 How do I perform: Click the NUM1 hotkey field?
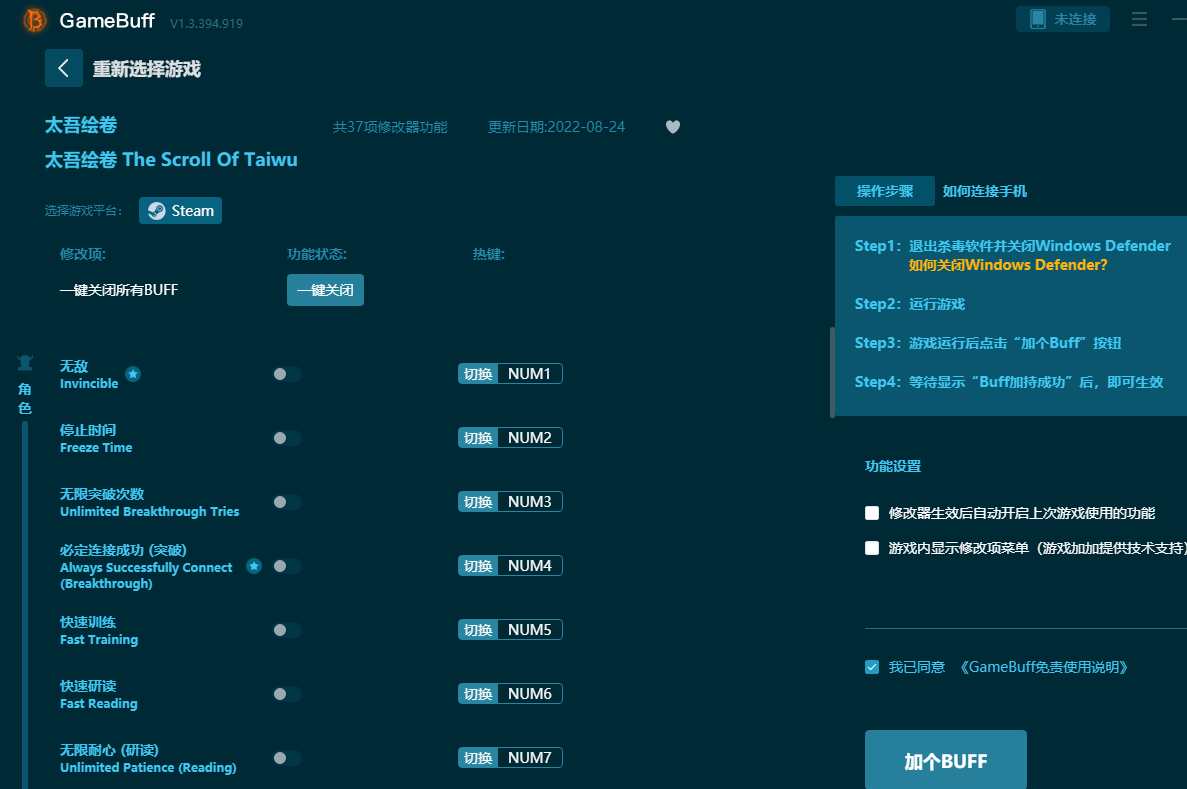pyautogui.click(x=529, y=374)
